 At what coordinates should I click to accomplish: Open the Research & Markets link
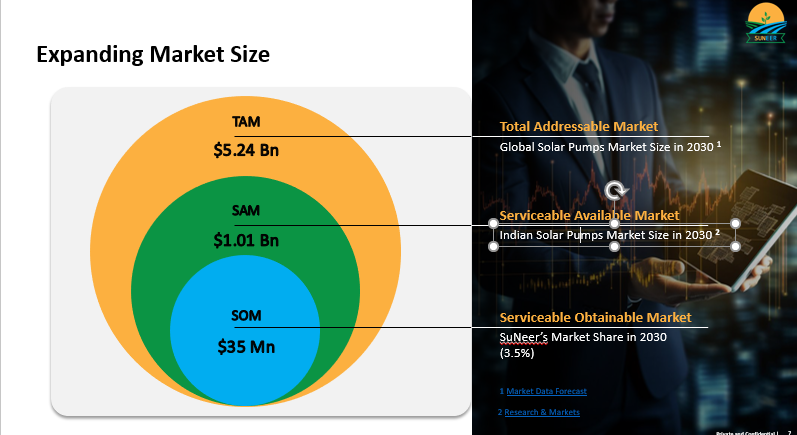coord(543,412)
